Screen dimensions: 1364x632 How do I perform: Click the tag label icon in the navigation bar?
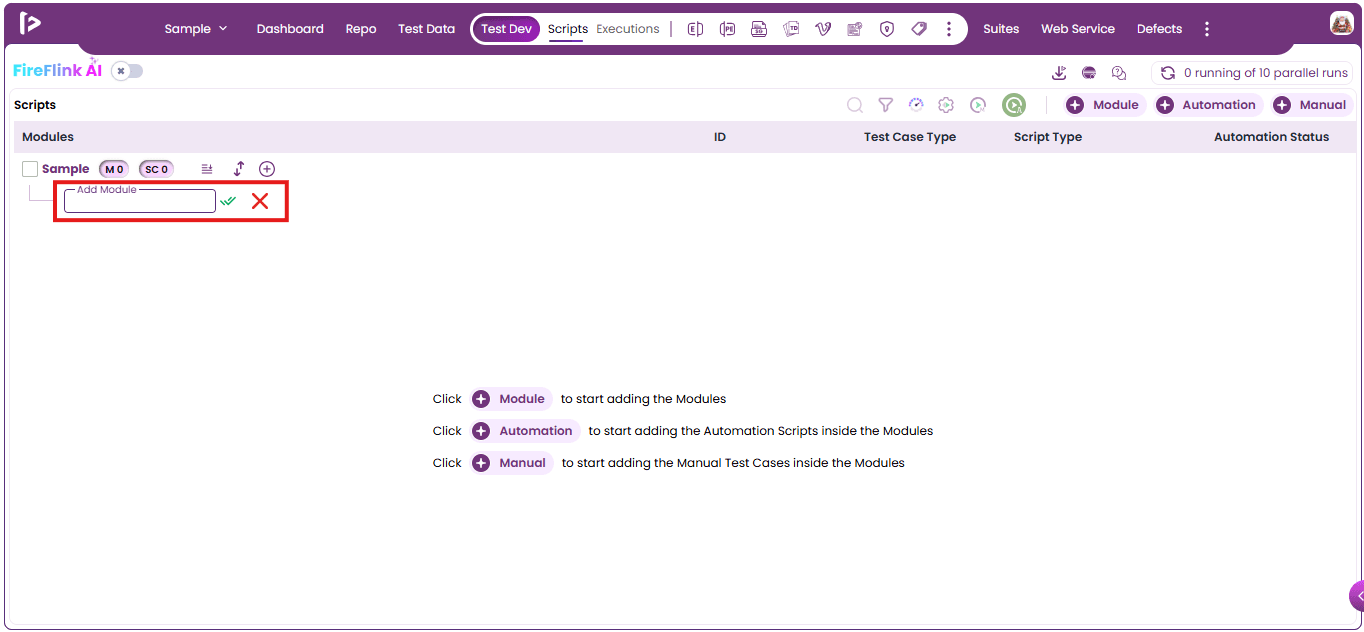click(919, 29)
